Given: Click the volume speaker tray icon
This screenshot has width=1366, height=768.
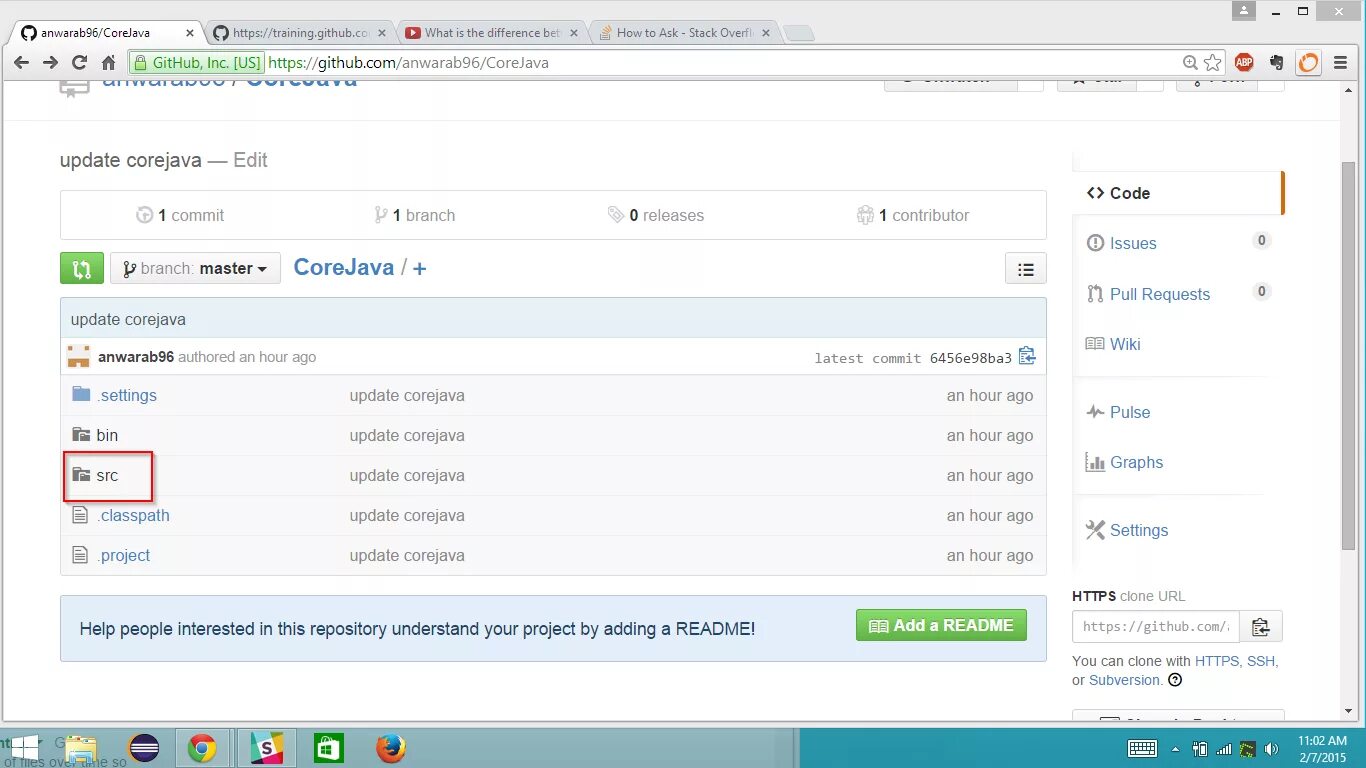Looking at the screenshot, I should coord(1272,748).
